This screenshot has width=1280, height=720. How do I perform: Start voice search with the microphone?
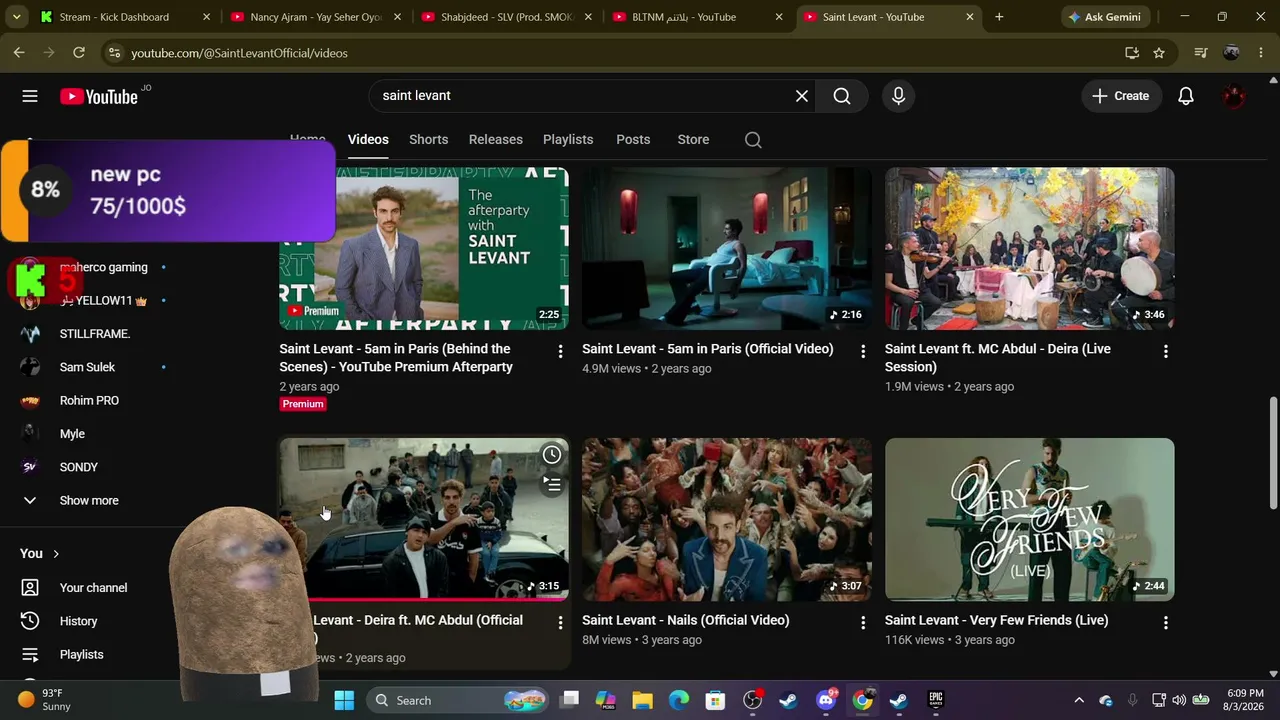tap(898, 96)
